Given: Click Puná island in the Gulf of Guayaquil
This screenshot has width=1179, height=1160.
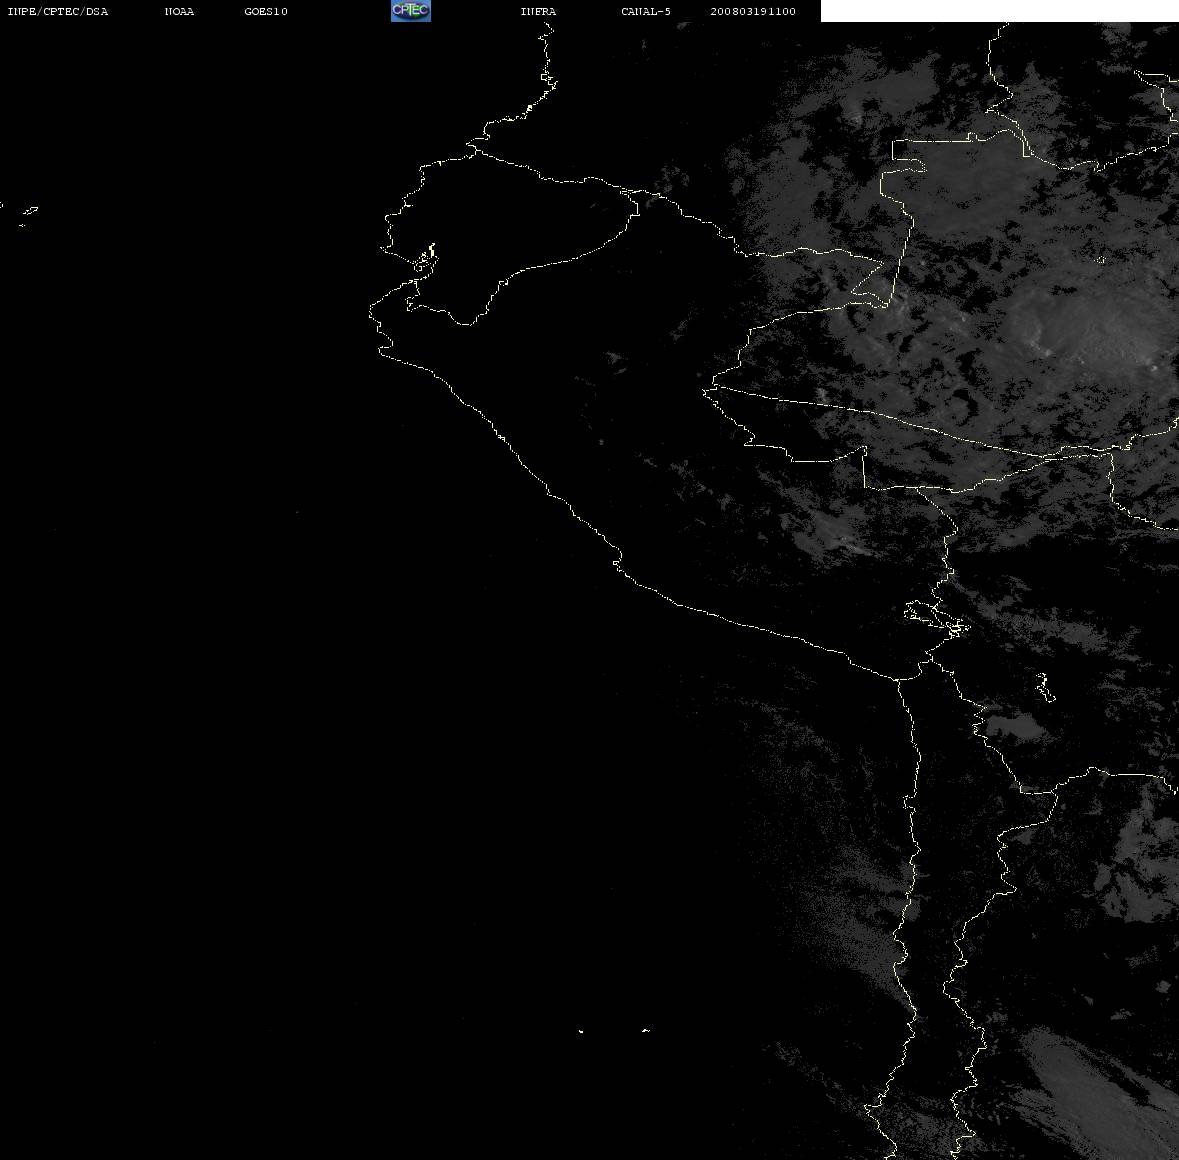Looking at the screenshot, I should (x=425, y=260).
